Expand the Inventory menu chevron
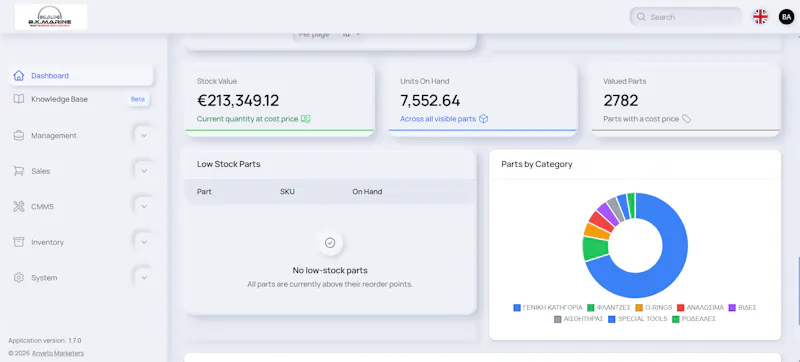This screenshot has width=800, height=362. tap(144, 242)
